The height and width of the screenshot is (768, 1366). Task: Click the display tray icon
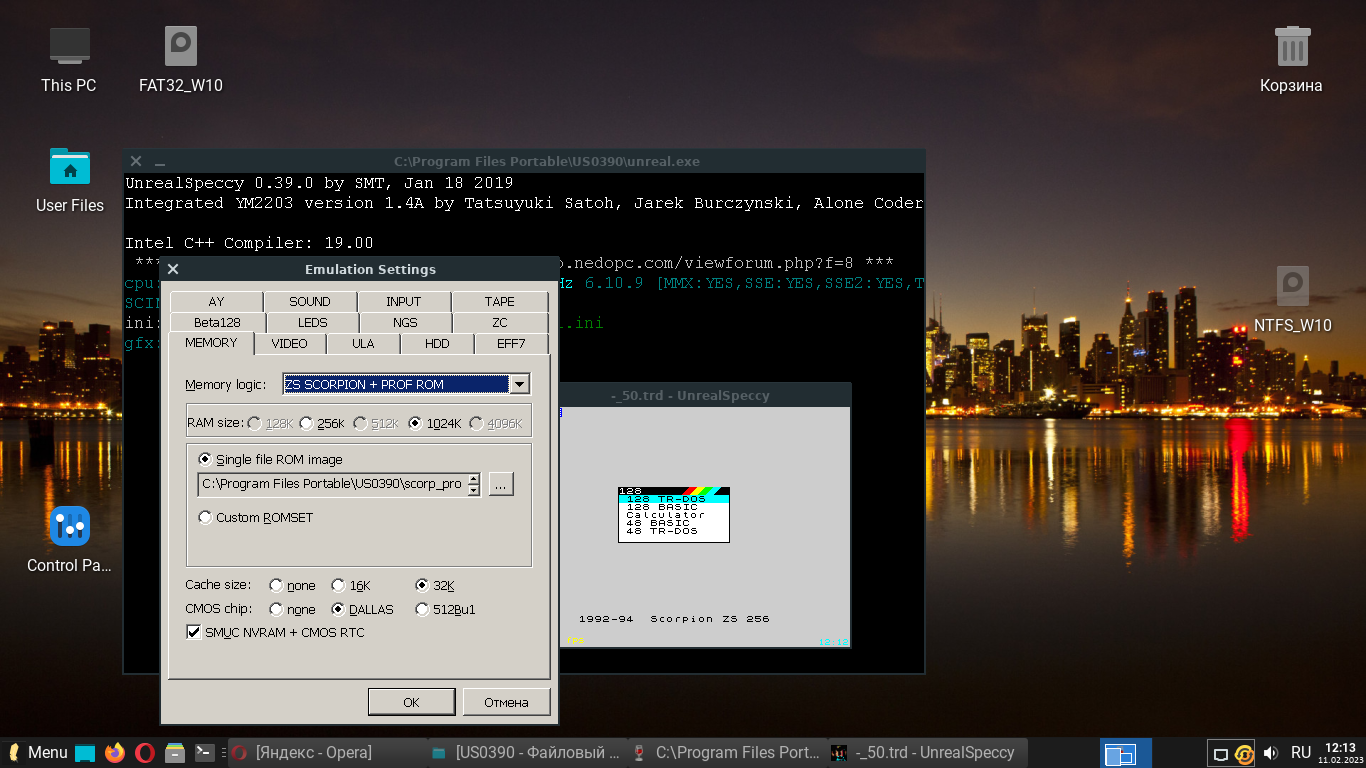(1220, 754)
